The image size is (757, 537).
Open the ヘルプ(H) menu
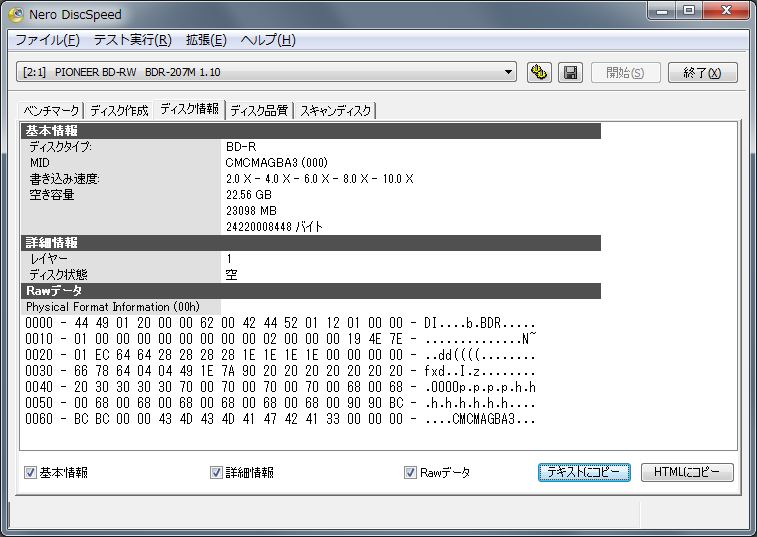[x=268, y=40]
